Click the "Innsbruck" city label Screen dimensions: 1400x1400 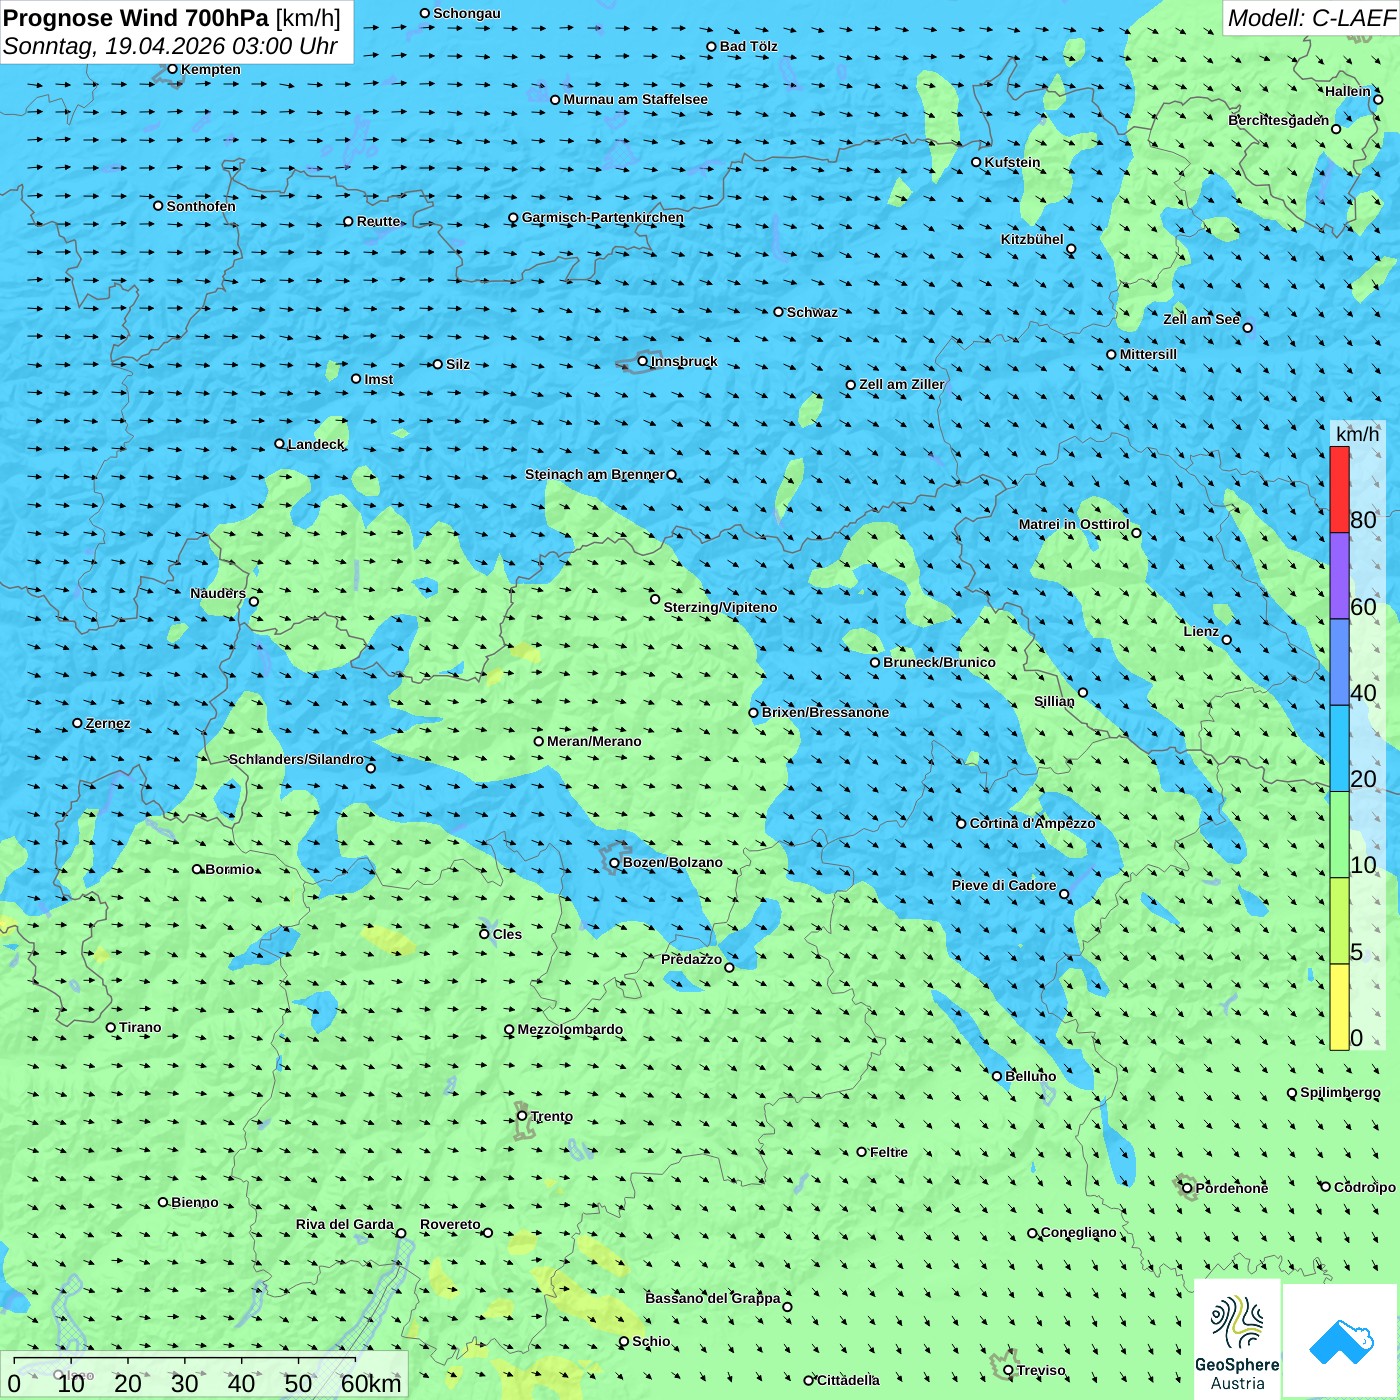coord(684,361)
